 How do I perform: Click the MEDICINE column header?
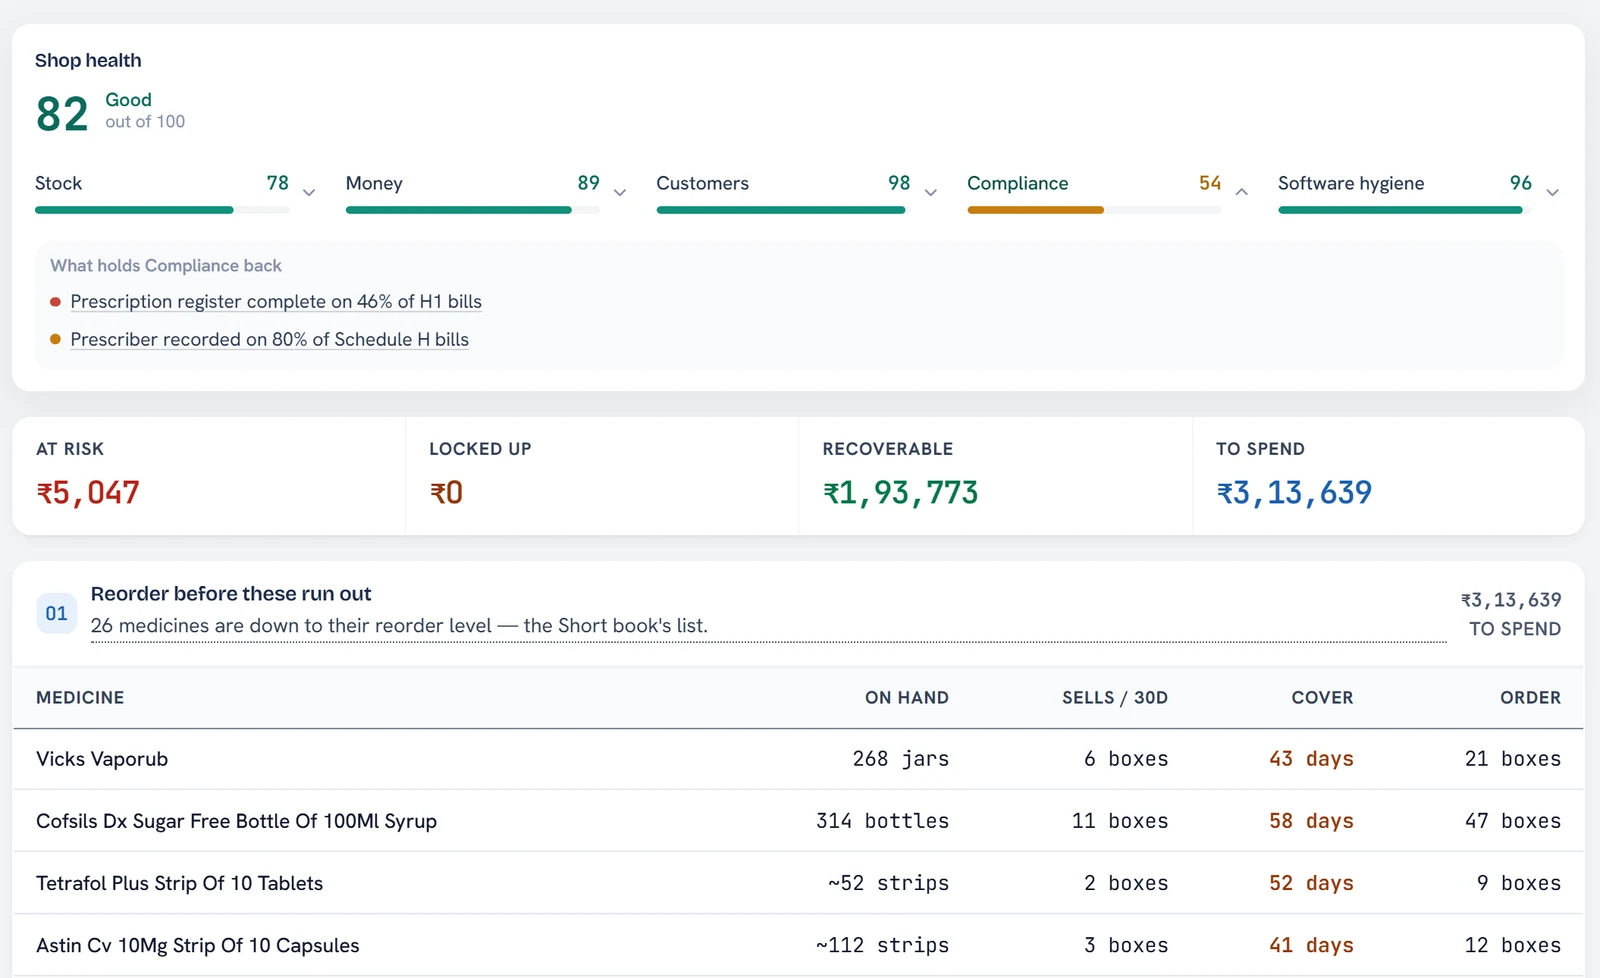pos(80,698)
